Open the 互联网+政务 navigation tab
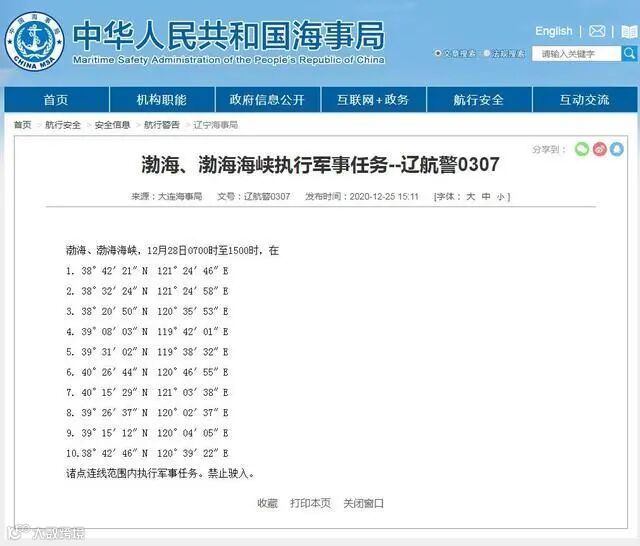The width and height of the screenshot is (640, 546). click(x=373, y=99)
